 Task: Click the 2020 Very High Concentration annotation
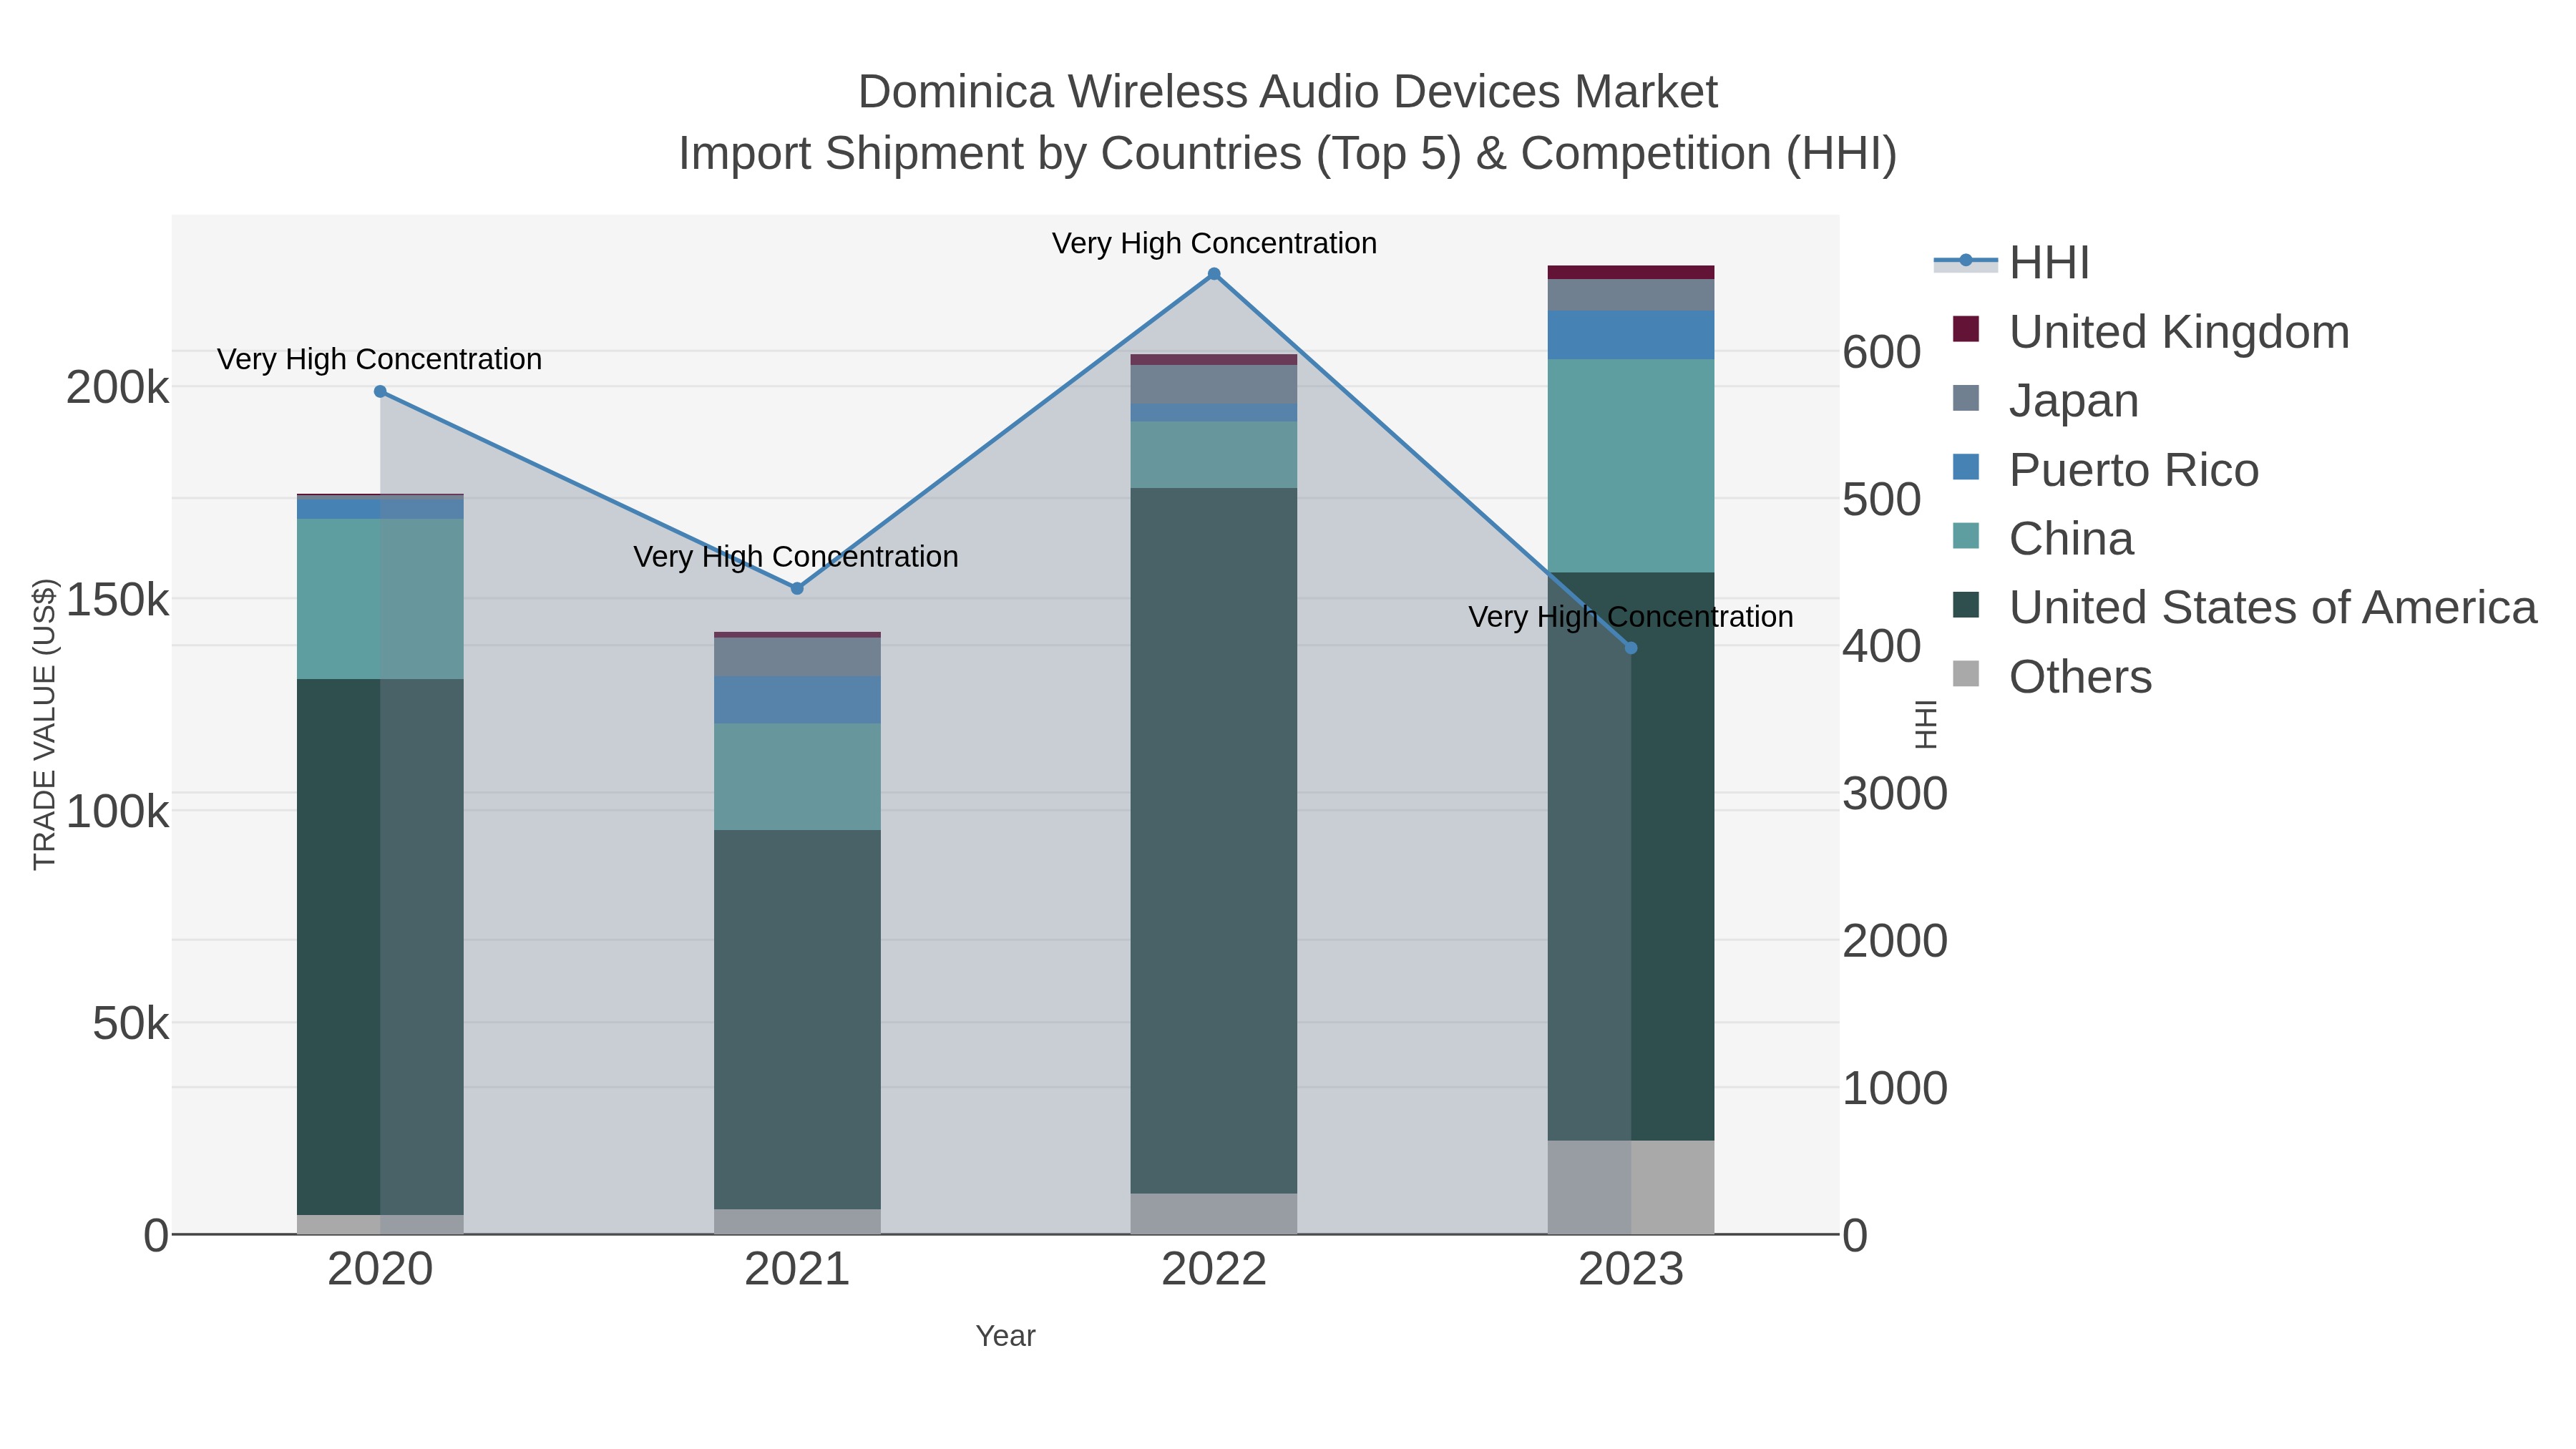(380, 359)
